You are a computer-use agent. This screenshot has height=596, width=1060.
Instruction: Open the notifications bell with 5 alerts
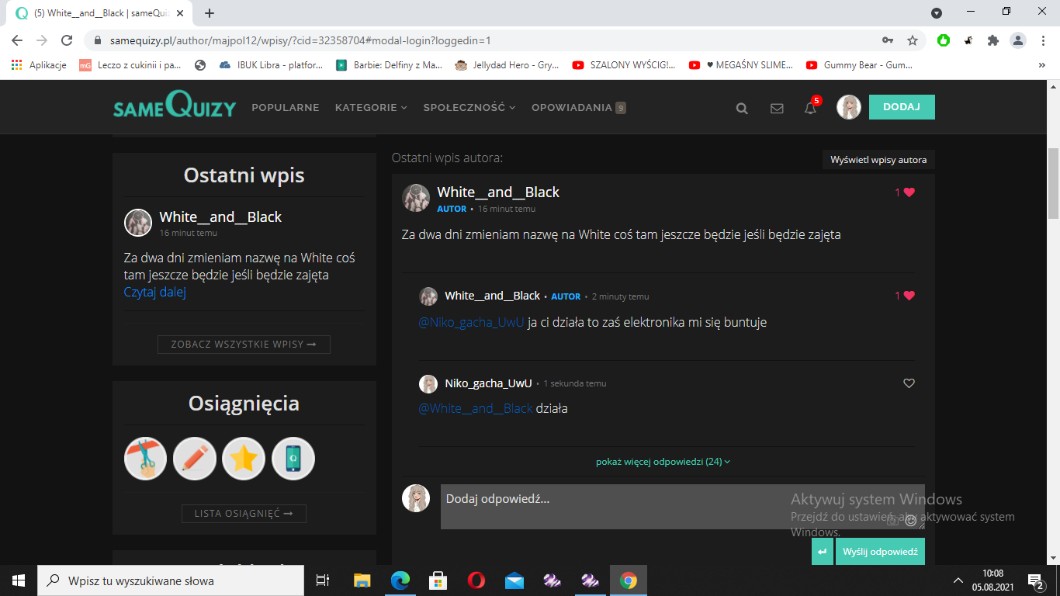pos(811,108)
